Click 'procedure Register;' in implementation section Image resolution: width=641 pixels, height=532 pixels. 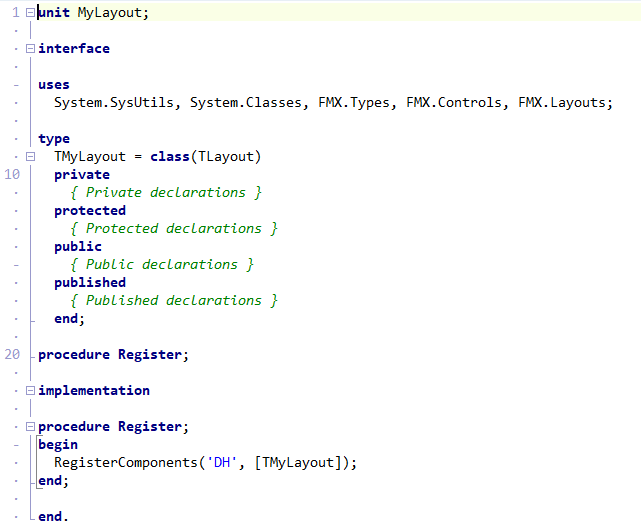(114, 426)
